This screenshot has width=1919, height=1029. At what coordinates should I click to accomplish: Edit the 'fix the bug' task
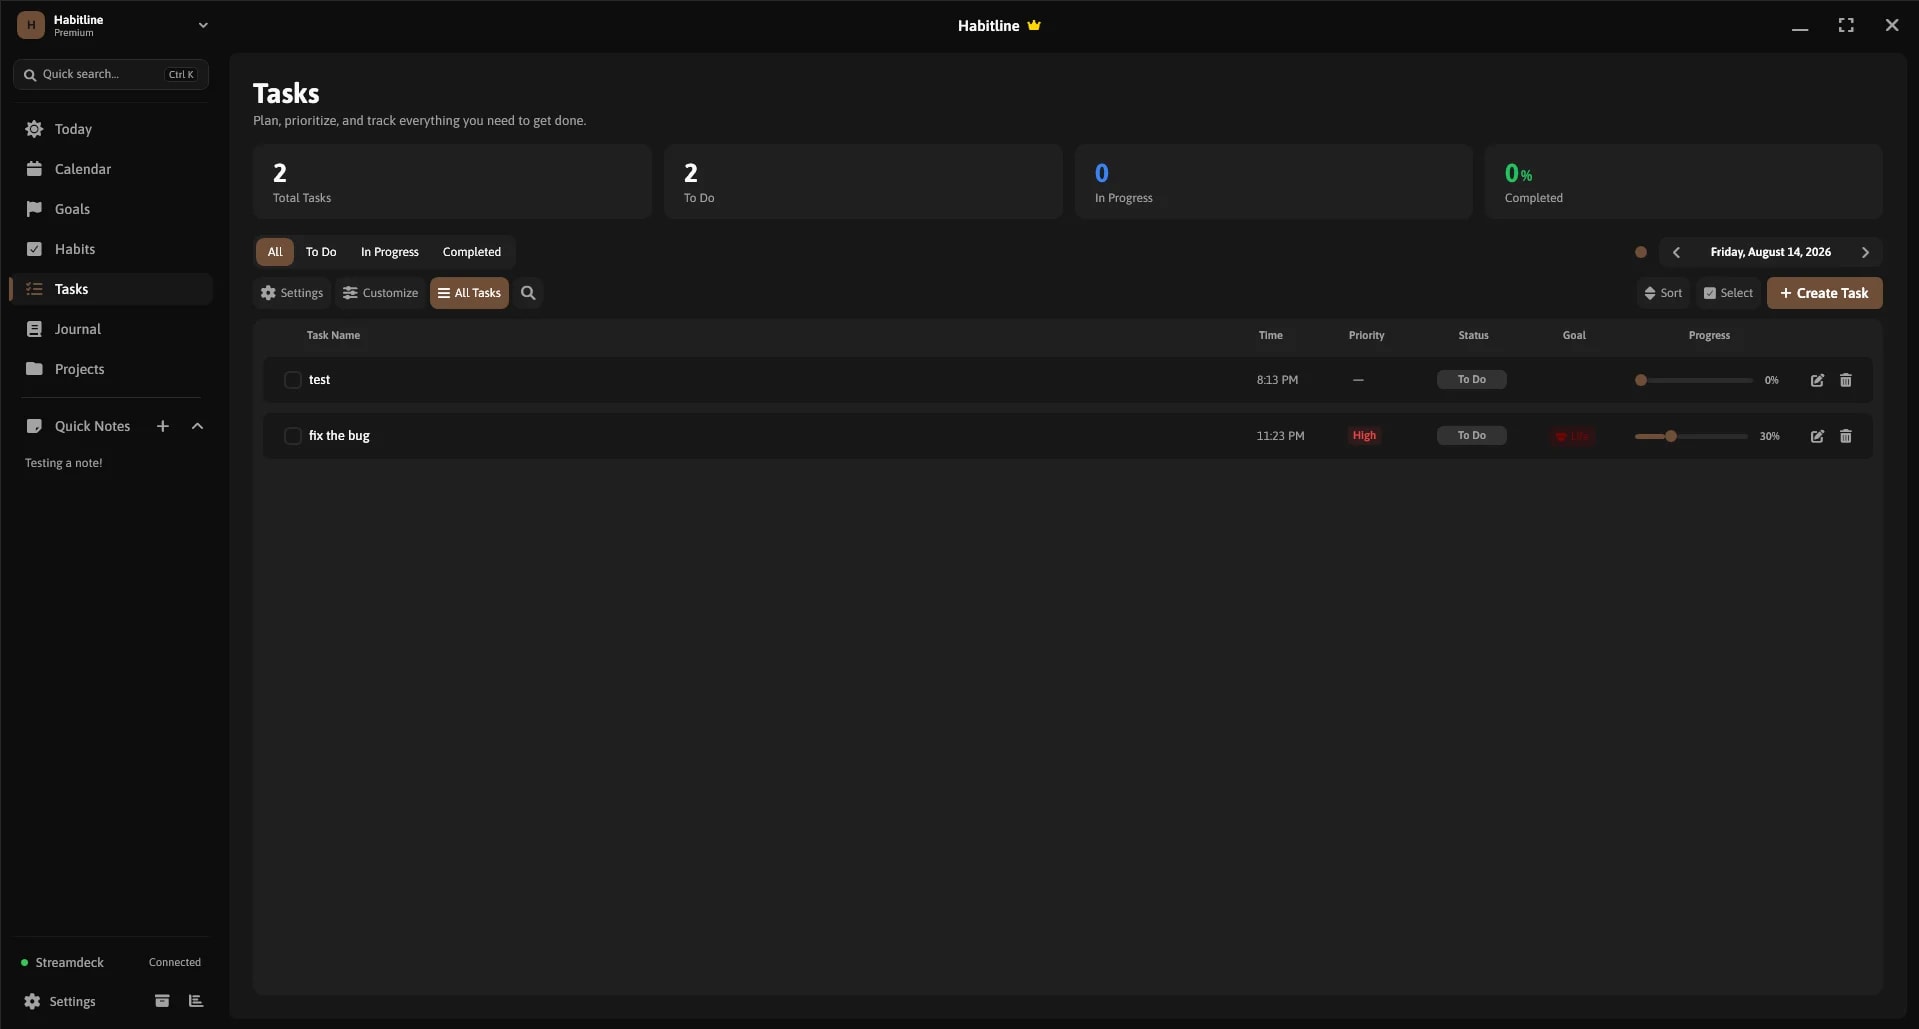[1817, 436]
